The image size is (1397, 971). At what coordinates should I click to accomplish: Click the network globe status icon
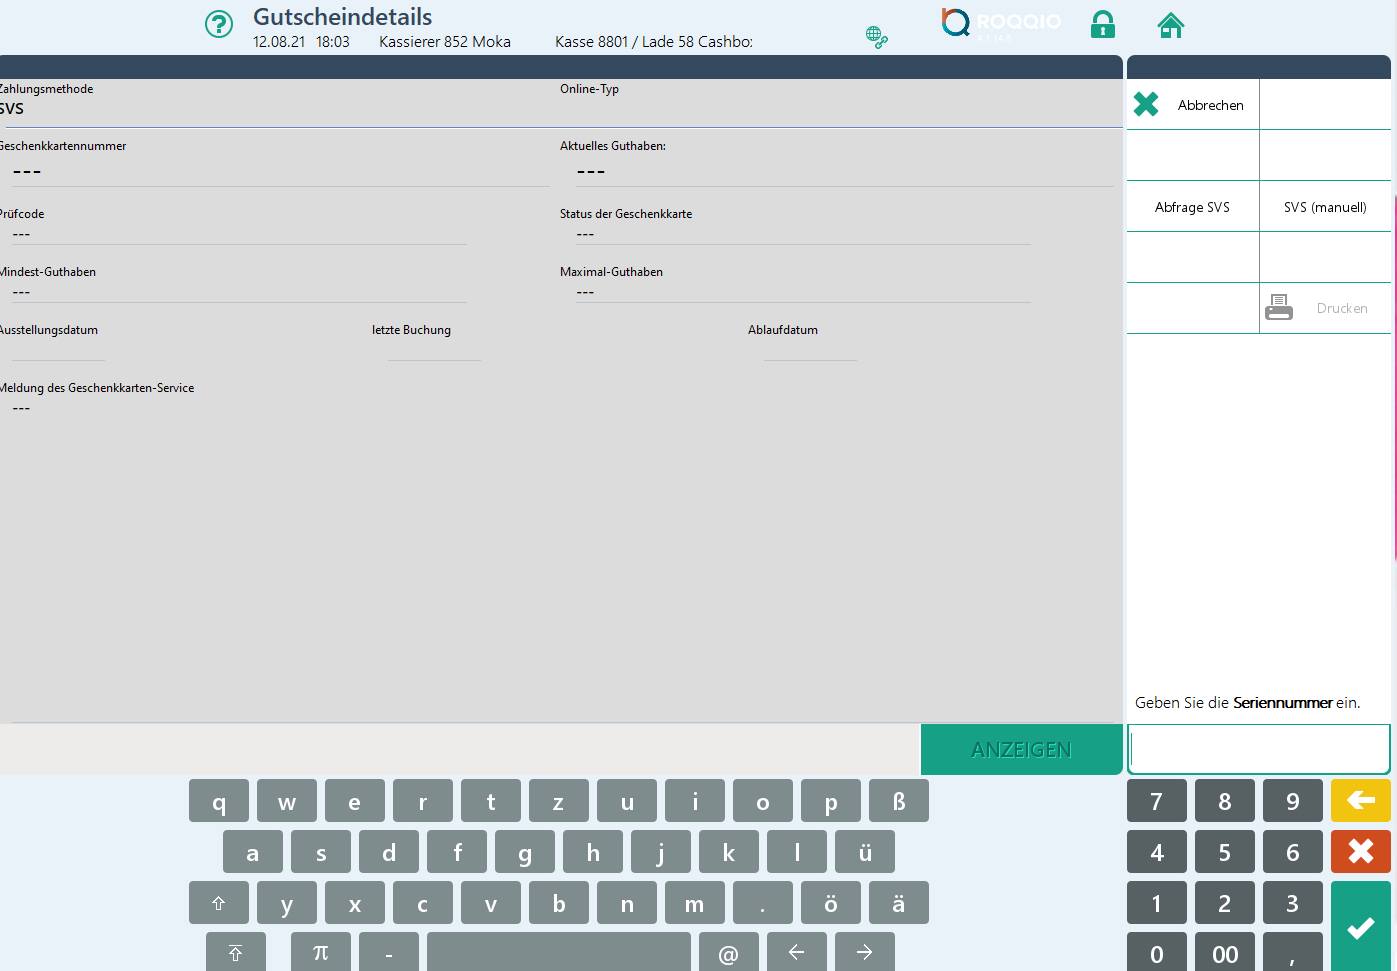click(876, 38)
